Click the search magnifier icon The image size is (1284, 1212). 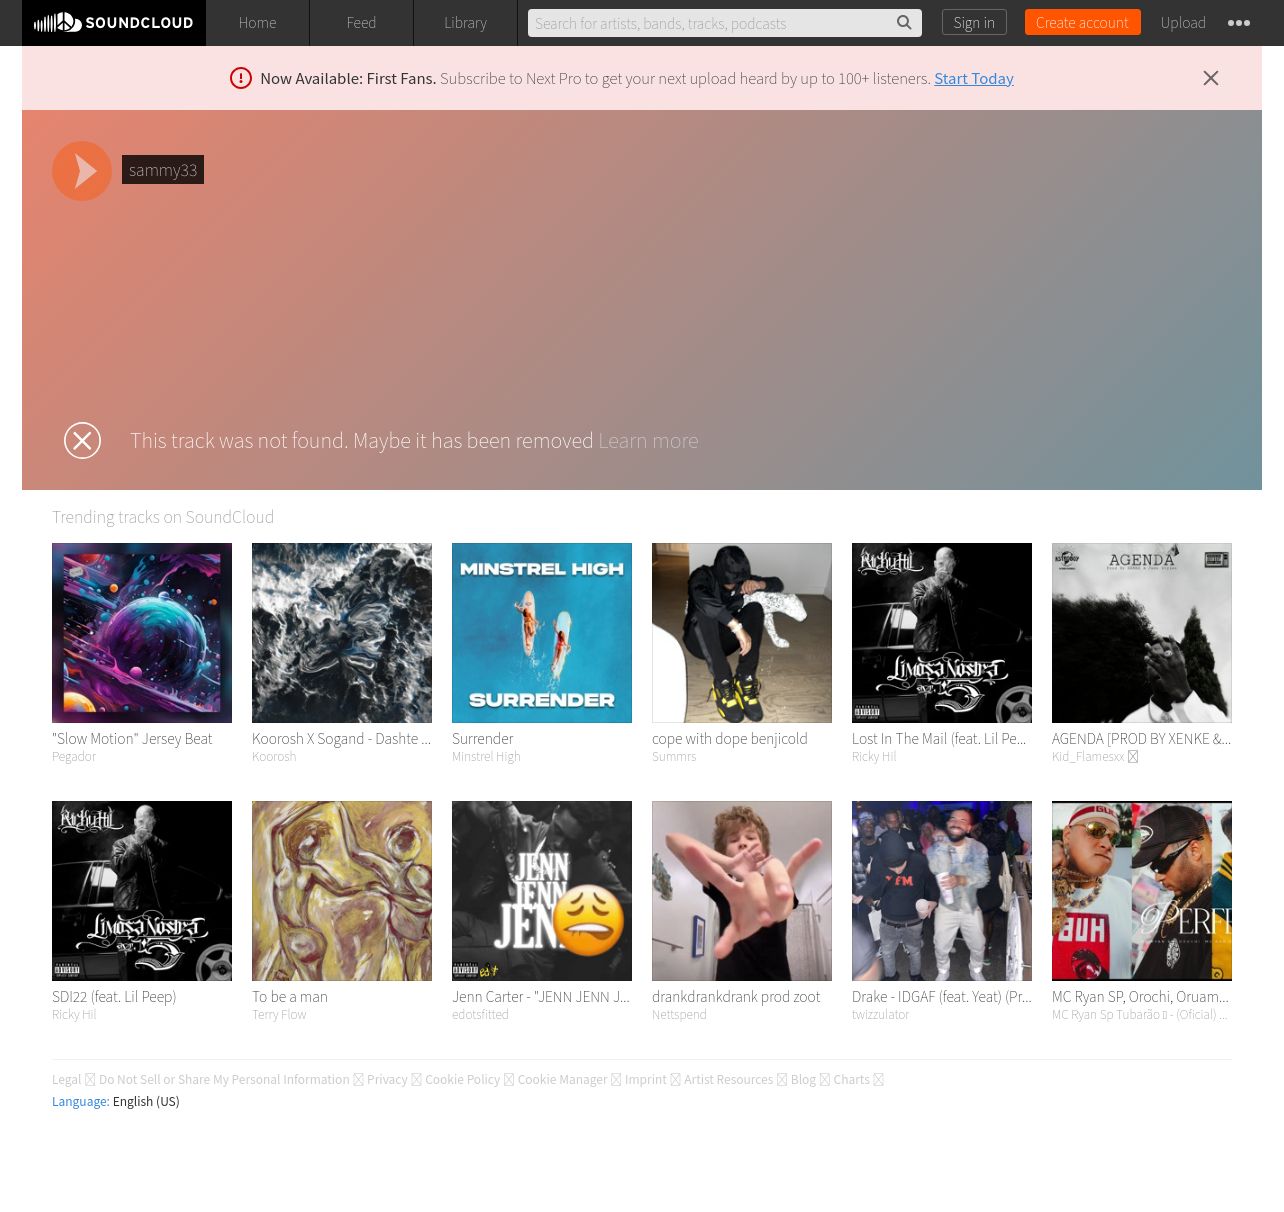pyautogui.click(x=904, y=22)
